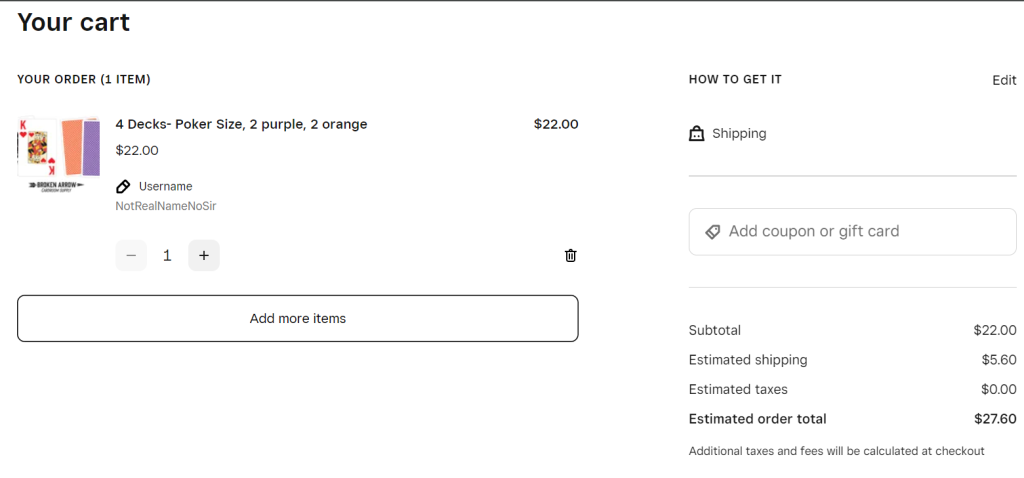1024x478 pixels.
Task: Click the Username label
Action: [x=165, y=186]
